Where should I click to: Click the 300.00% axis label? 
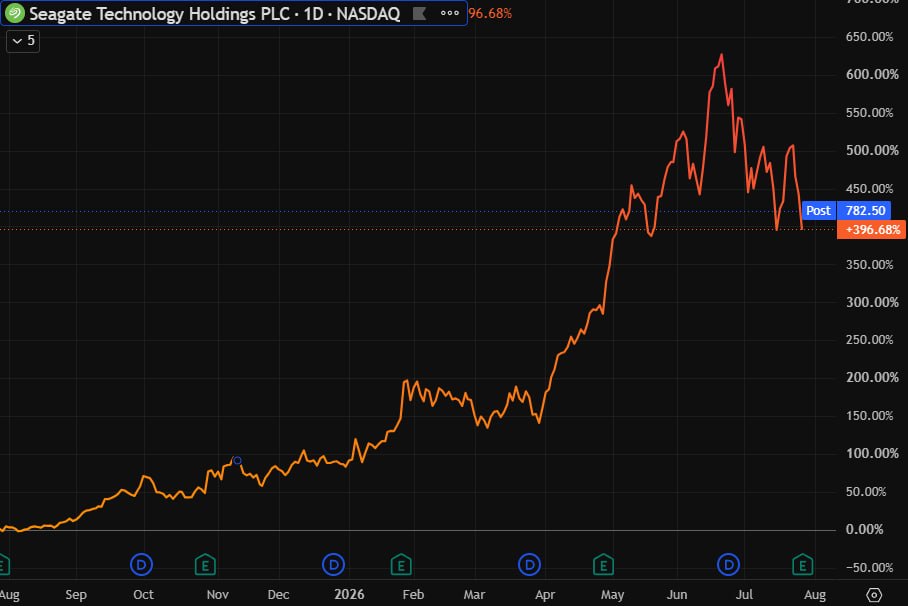[872, 302]
